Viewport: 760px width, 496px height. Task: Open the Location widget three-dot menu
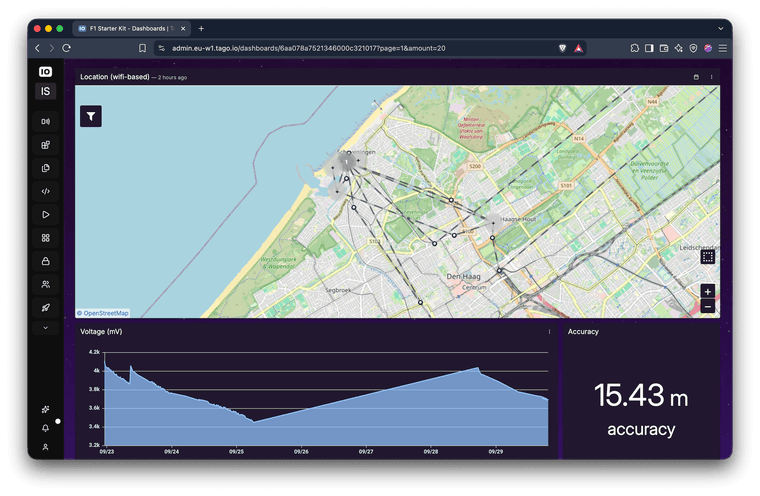pos(711,77)
